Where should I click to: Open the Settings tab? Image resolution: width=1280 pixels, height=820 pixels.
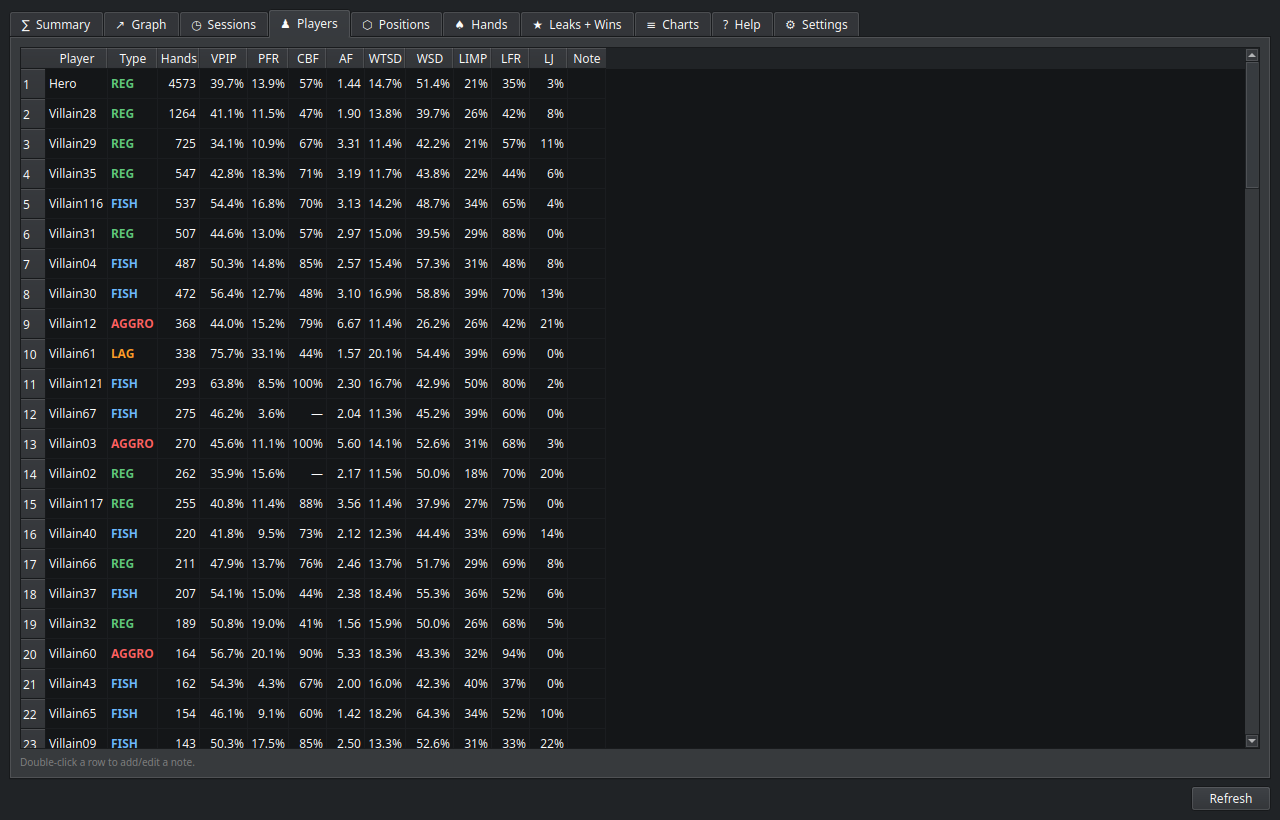point(816,24)
